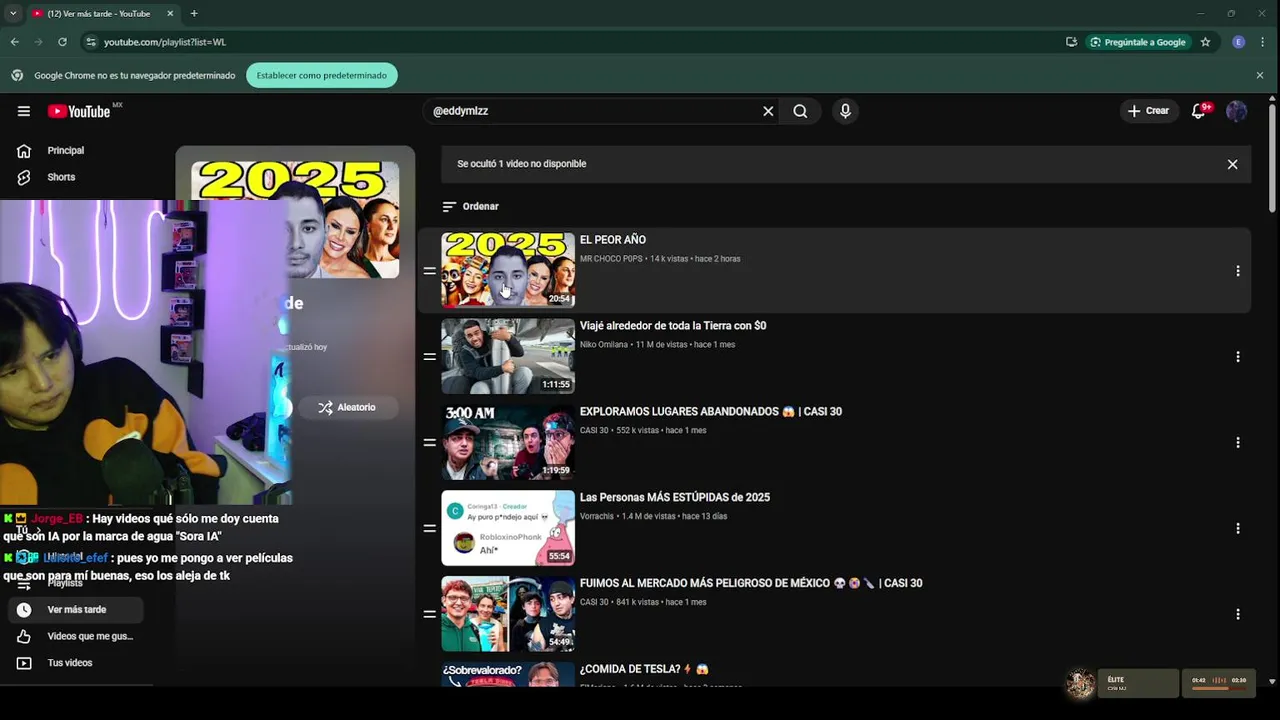The height and width of the screenshot is (720, 1280).
Task: Grab drag handle of EL PEOR AÑO
Action: 429,271
